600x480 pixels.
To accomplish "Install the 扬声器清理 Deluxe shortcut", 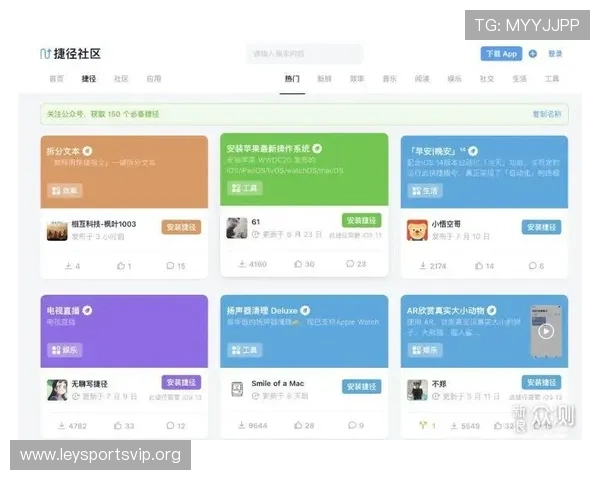I will (361, 387).
